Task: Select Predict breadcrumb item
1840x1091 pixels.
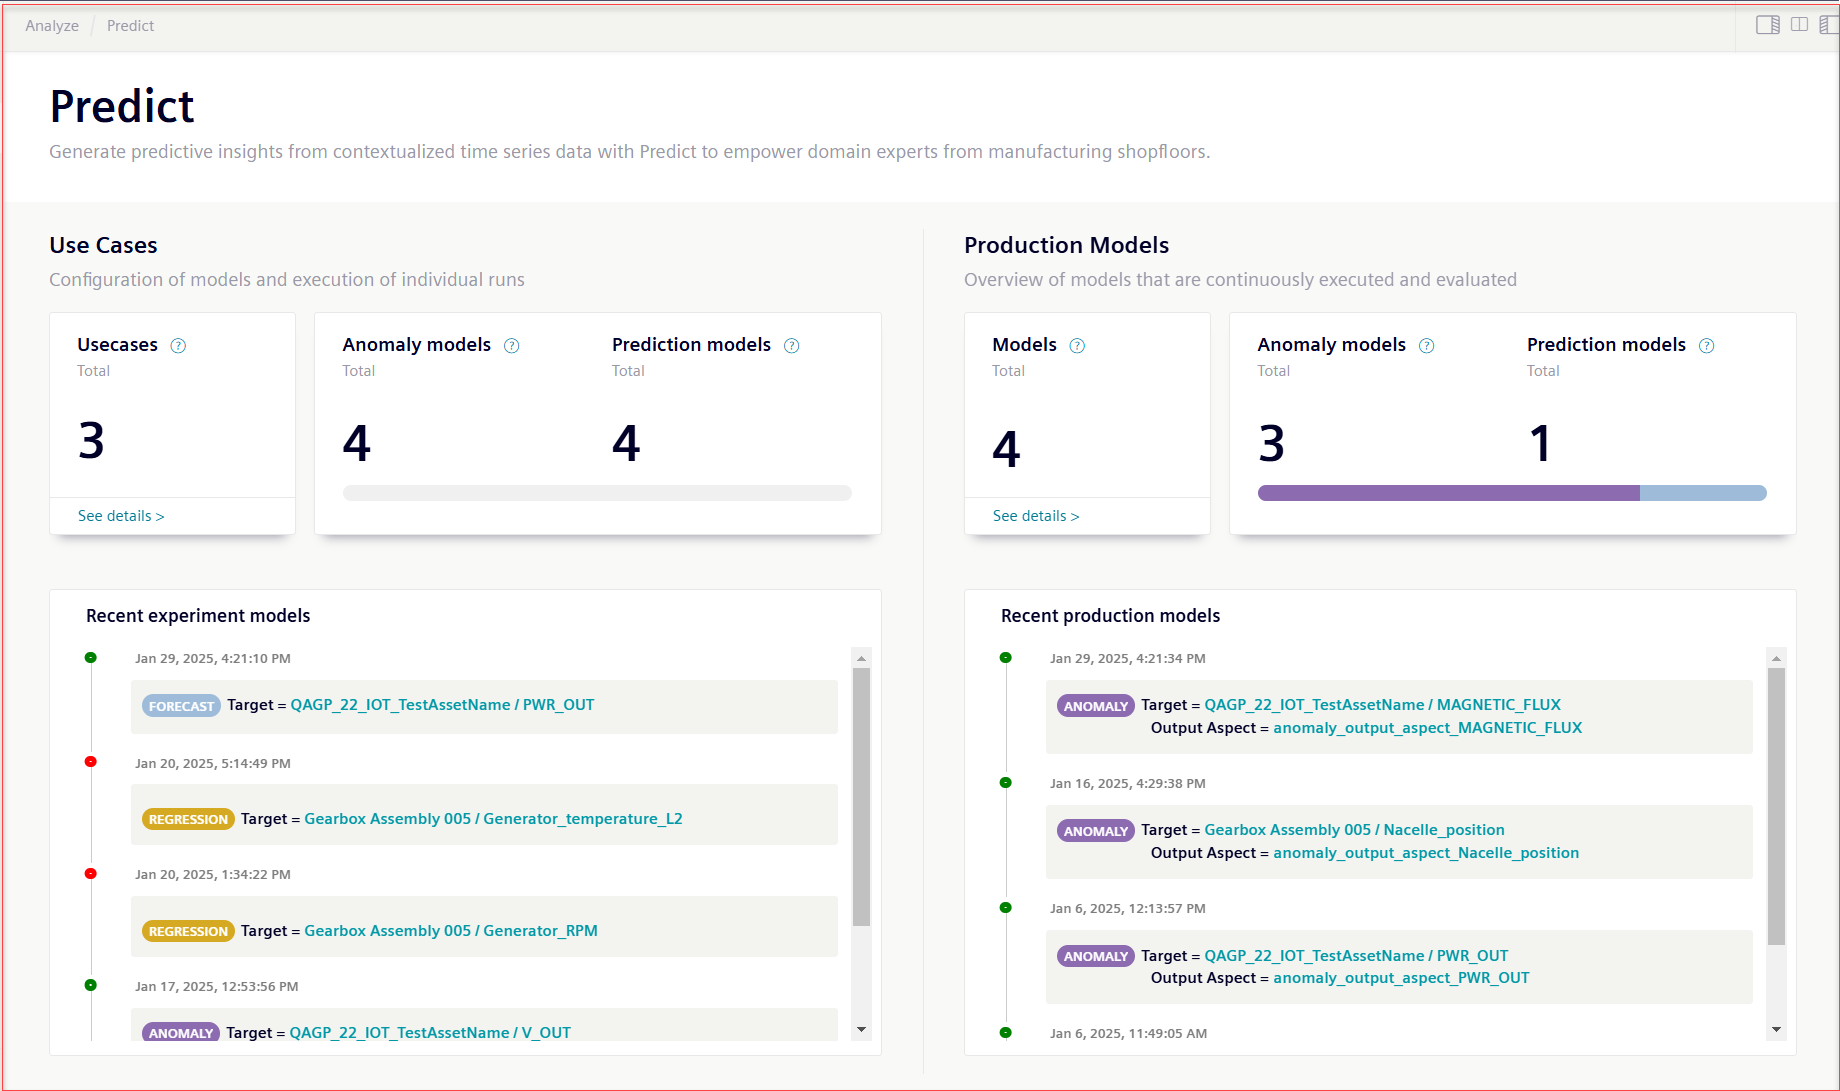Action: click(130, 26)
